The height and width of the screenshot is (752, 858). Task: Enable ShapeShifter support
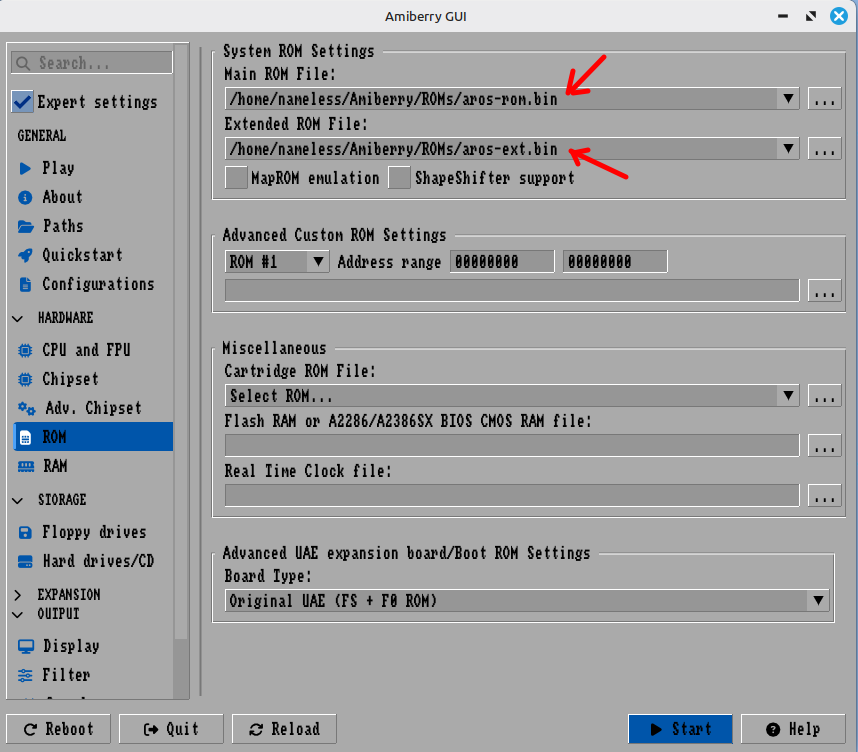click(x=399, y=178)
